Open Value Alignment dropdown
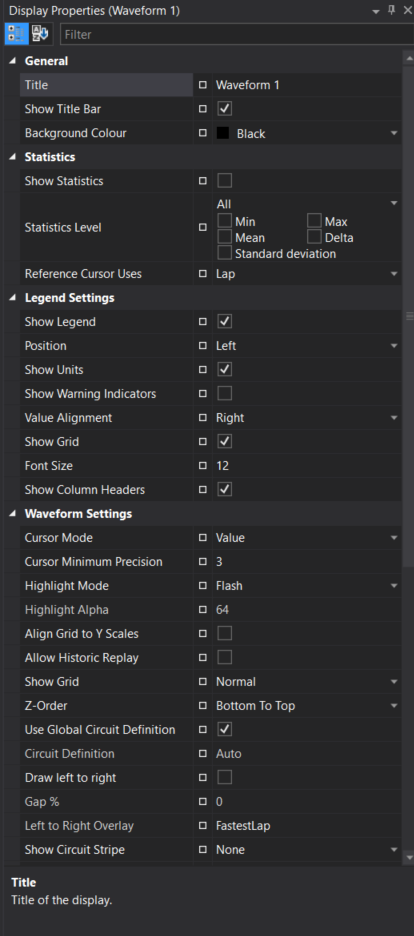 394,418
